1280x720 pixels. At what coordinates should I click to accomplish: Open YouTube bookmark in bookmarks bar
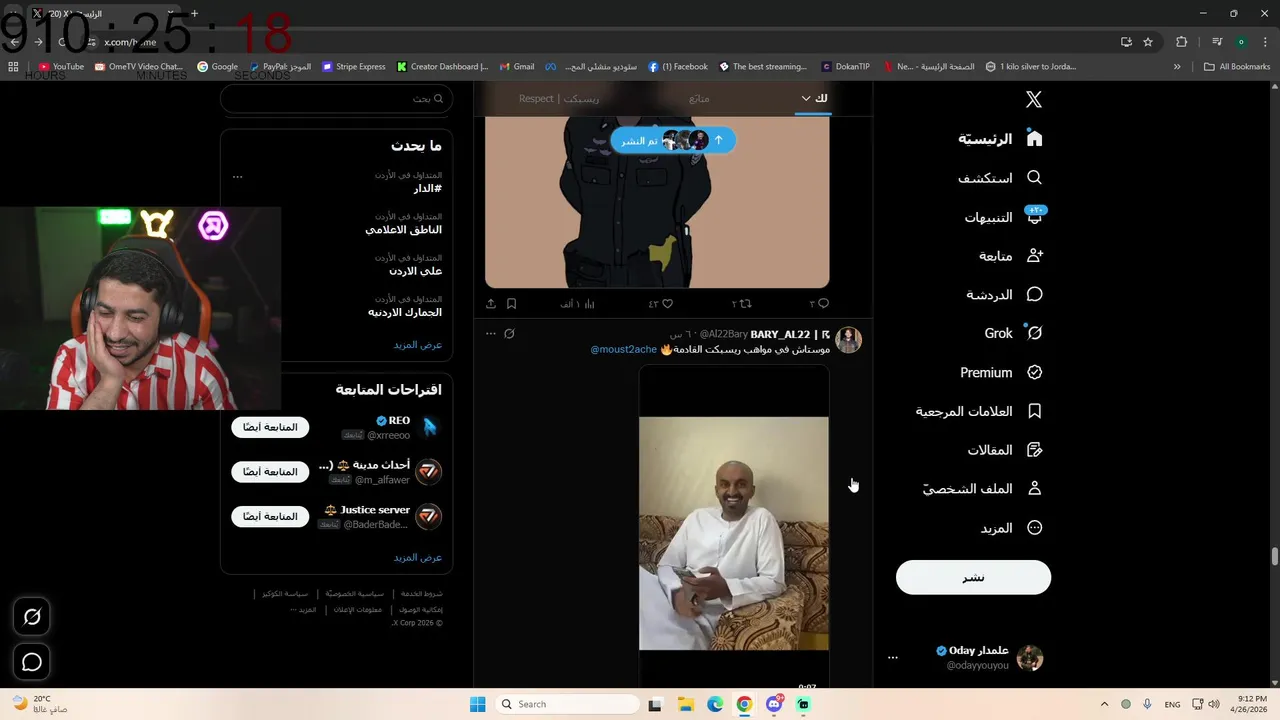61,67
